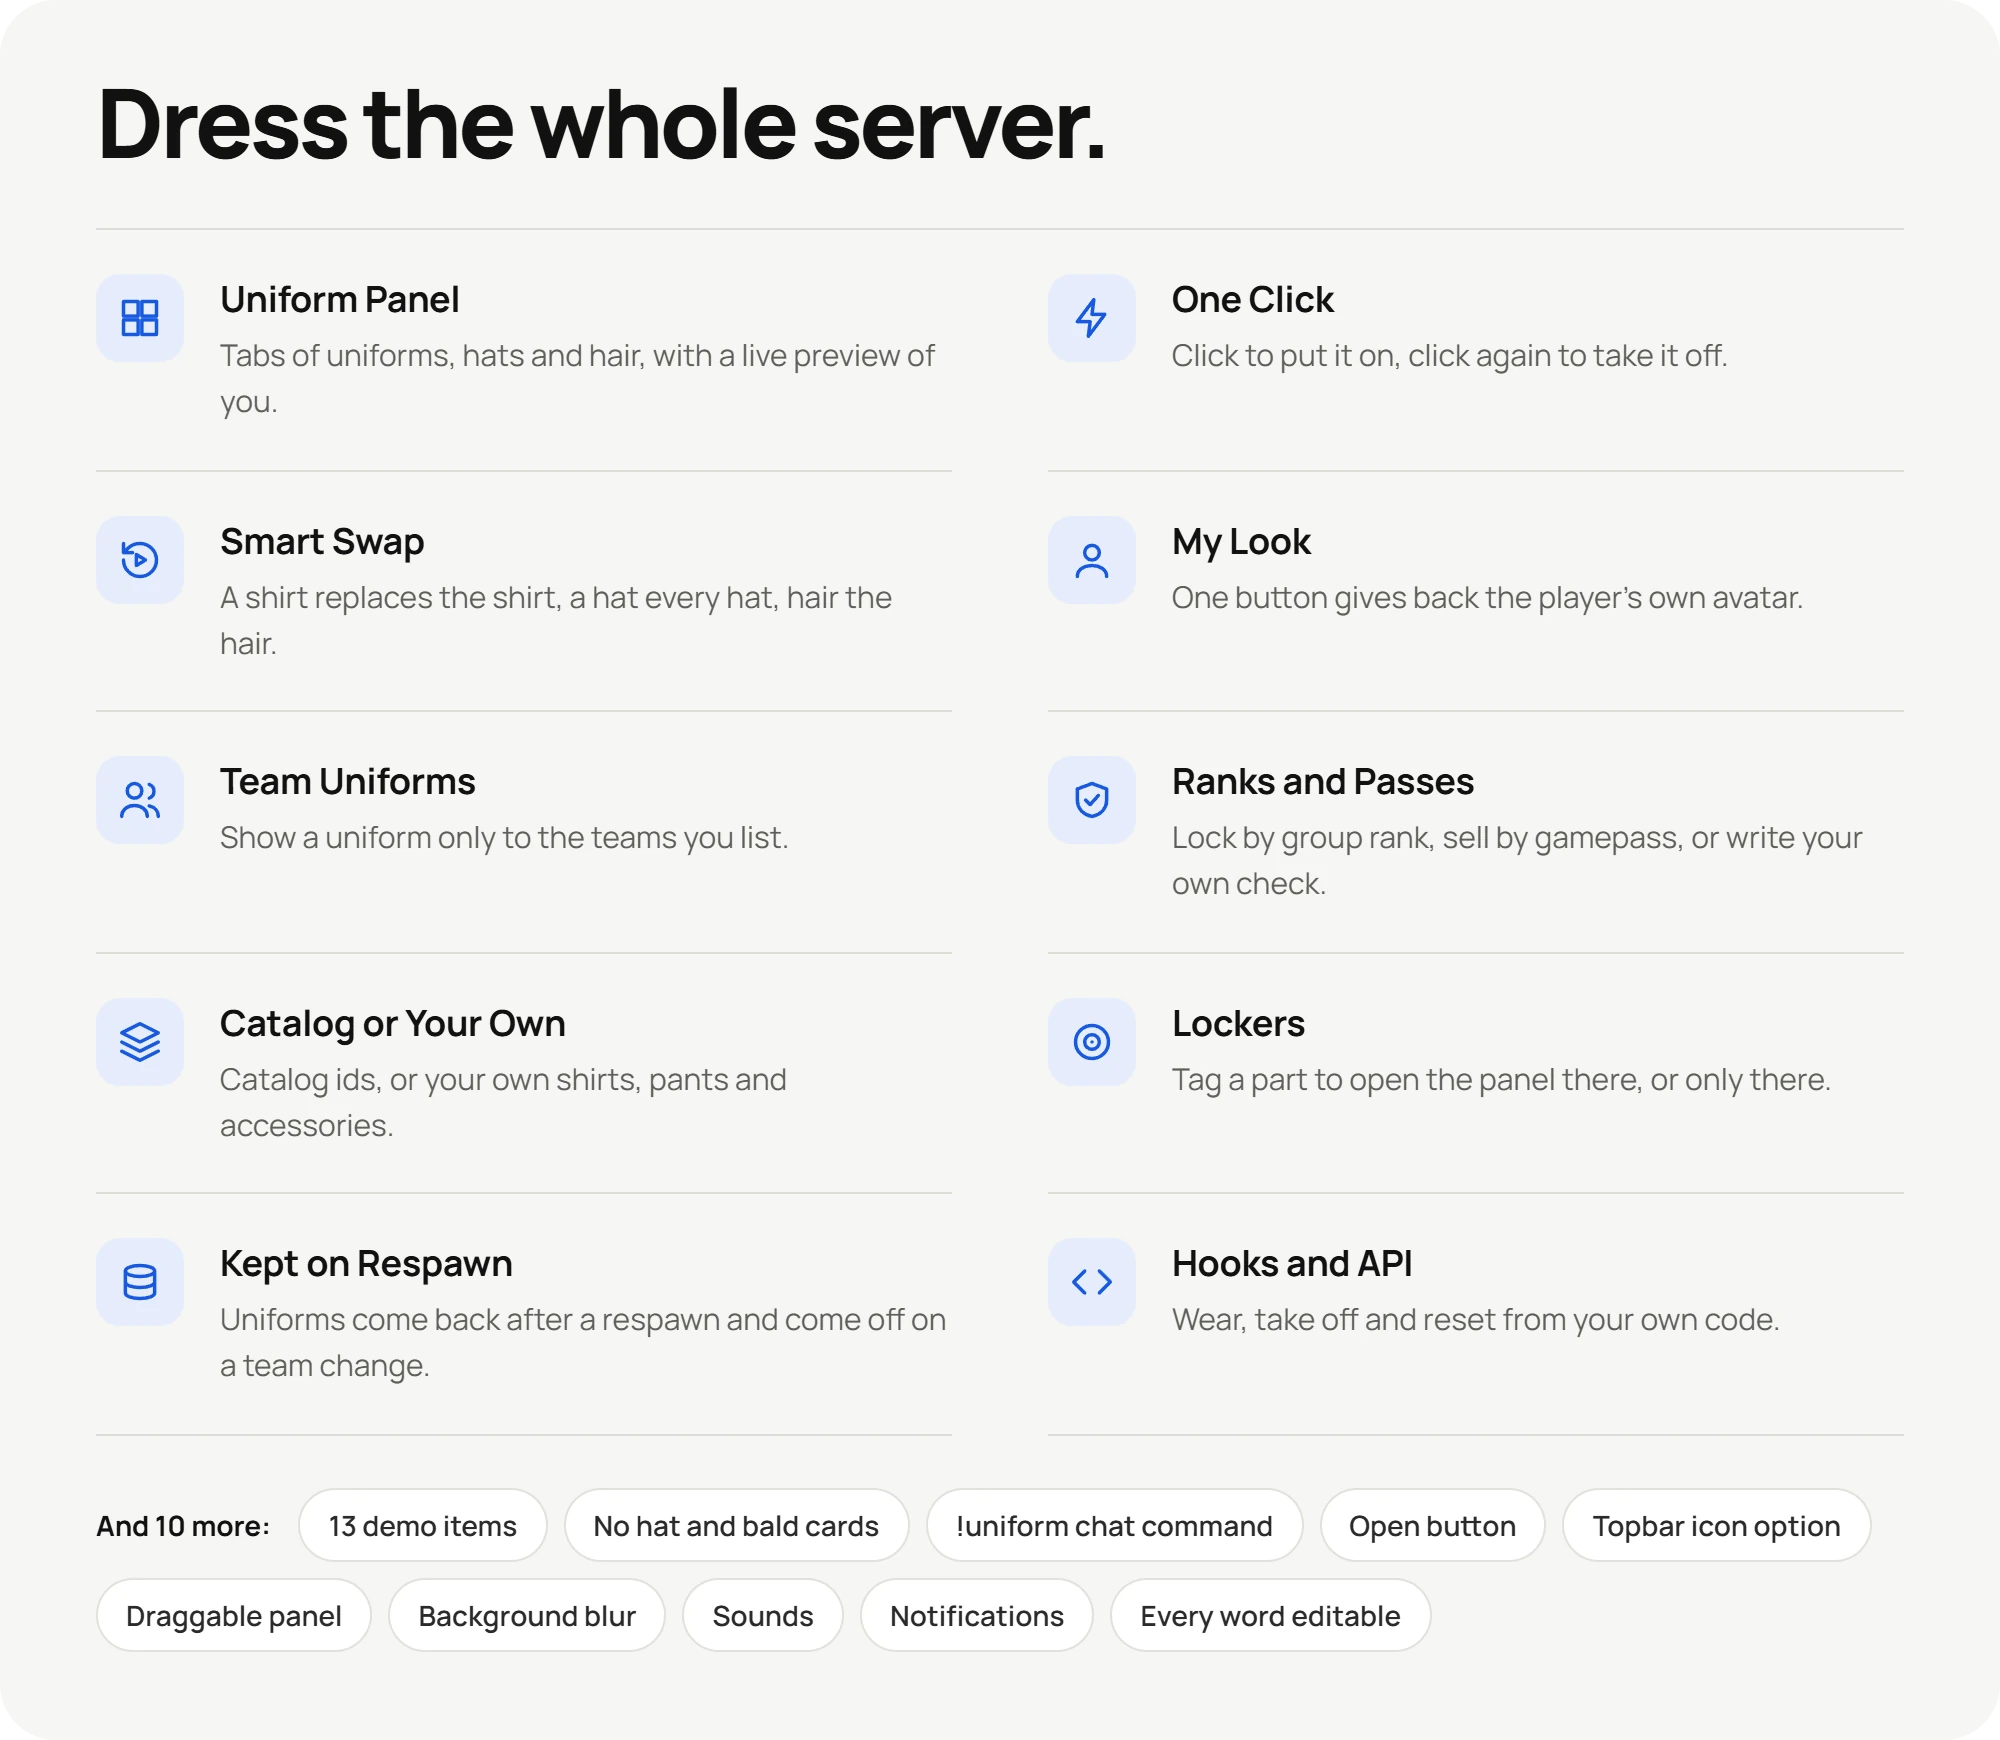The width and height of the screenshot is (2000, 1740).
Task: Click the Team Uniforms people icon
Action: 140,800
